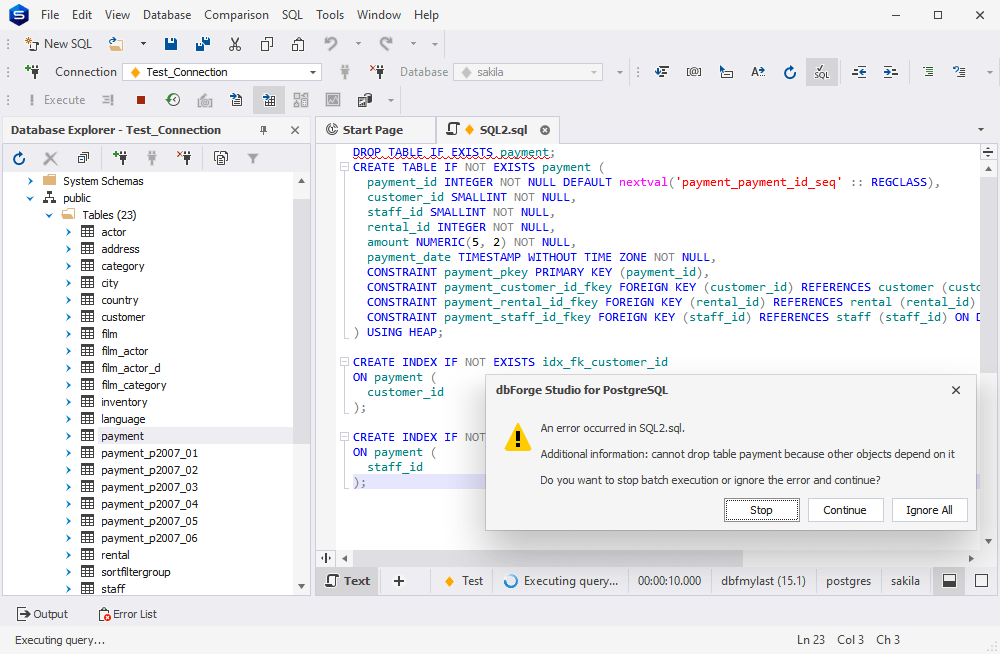The height and width of the screenshot is (654, 1000).
Task: Click the code formatting icon near the SQL check
Action: (x=757, y=72)
